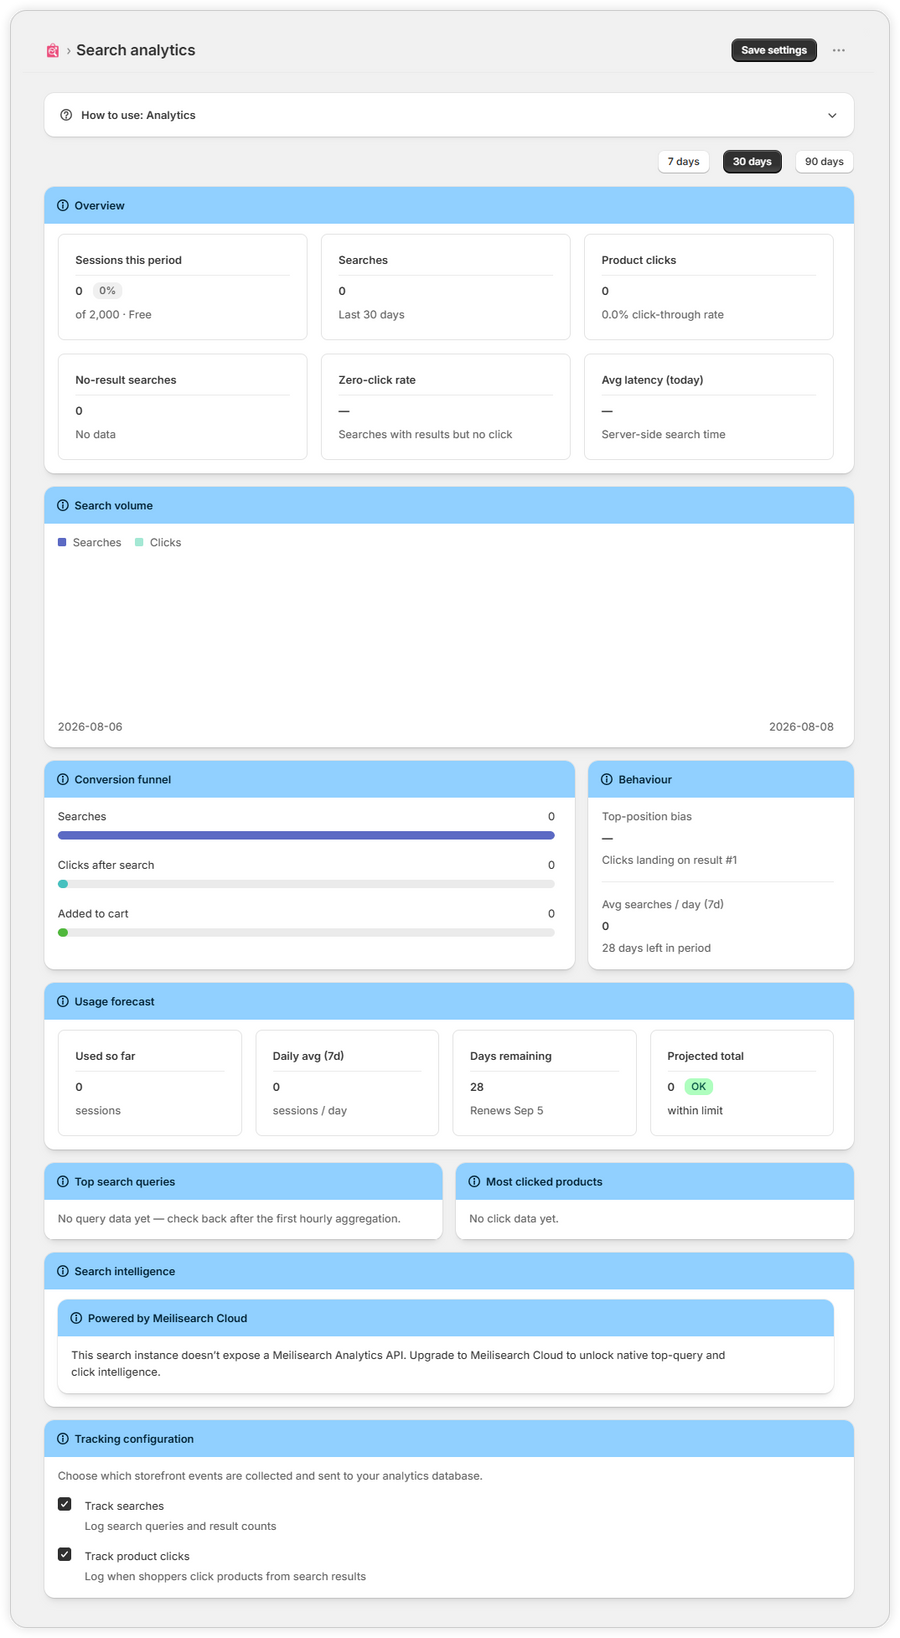Click the Zero-click rate card title
The width and height of the screenshot is (900, 1638).
[377, 380]
